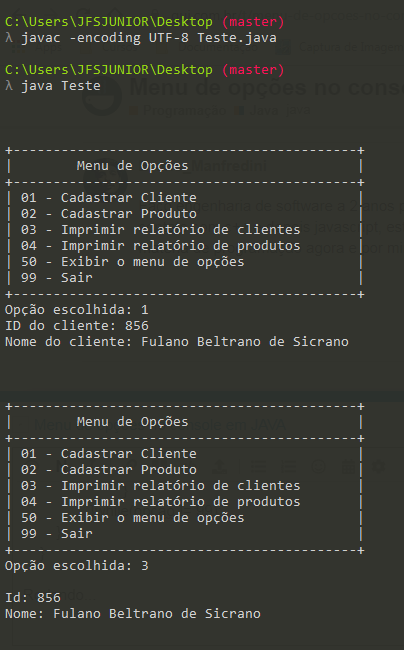Select '04 - Imprimir relatório de produtos' in lower menu
404x650 pixels.
click(x=160, y=502)
